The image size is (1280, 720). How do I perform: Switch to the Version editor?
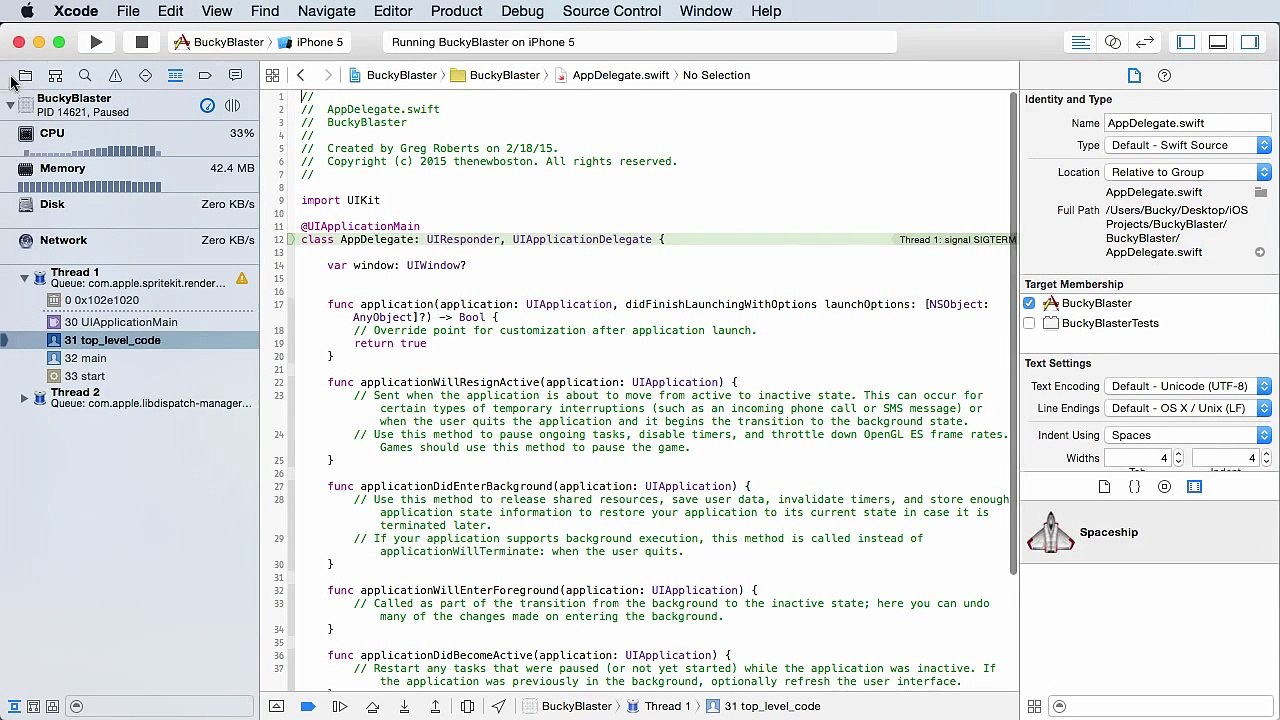(1145, 42)
